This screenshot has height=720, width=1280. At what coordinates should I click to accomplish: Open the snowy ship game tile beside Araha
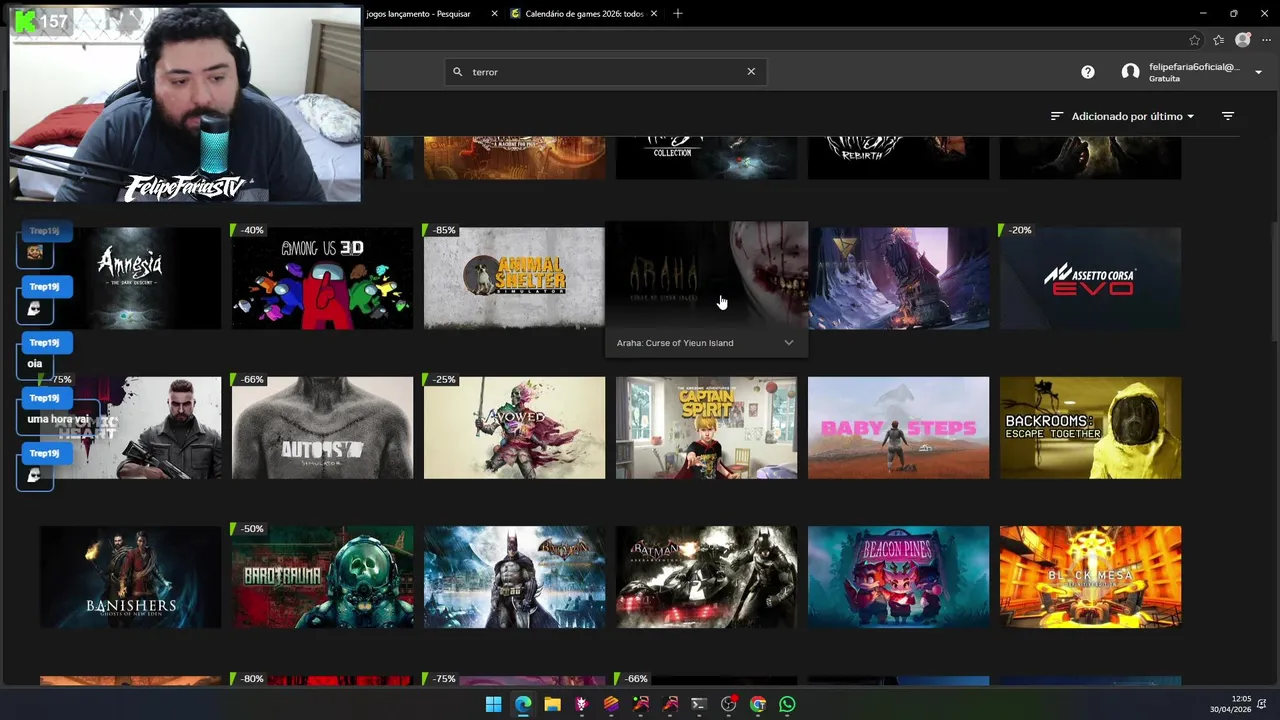pos(900,278)
